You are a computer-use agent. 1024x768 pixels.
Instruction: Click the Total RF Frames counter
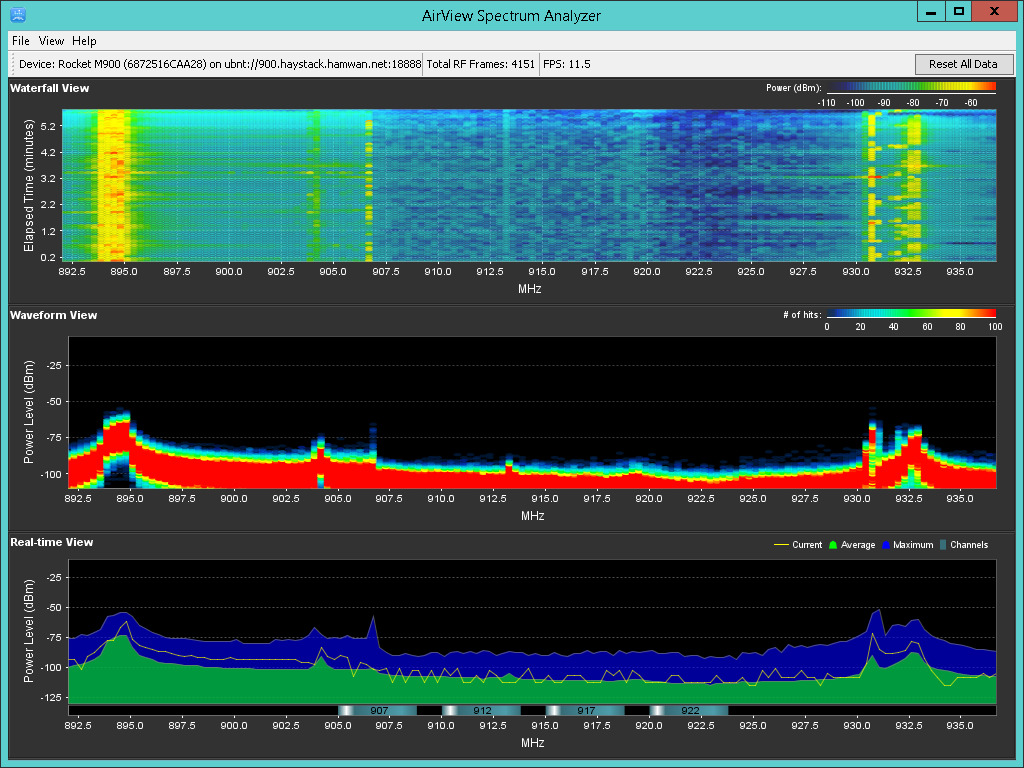click(x=480, y=64)
